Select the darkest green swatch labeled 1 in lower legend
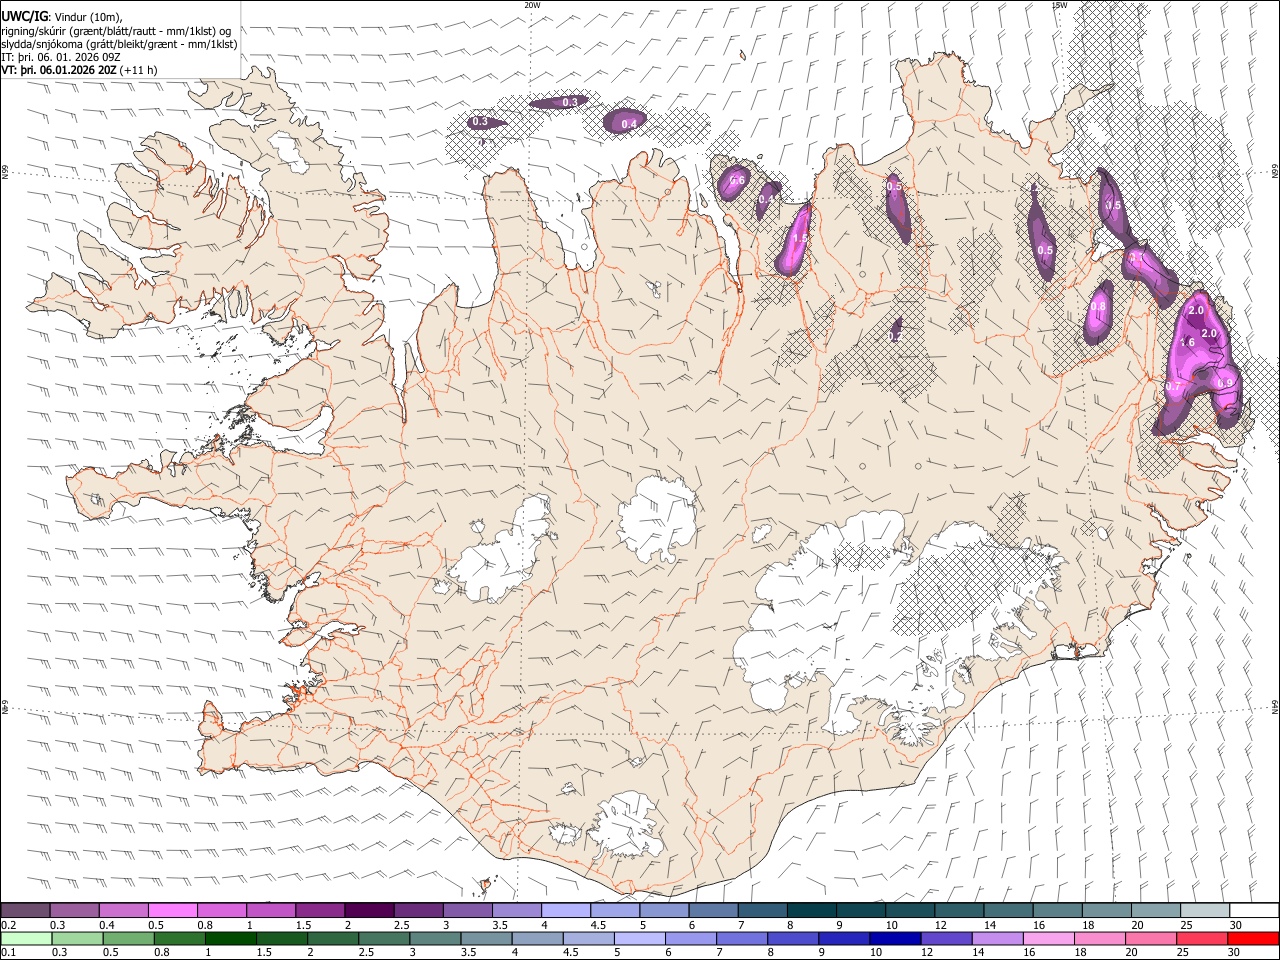Viewport: 1280px width, 960px height. tap(231, 938)
